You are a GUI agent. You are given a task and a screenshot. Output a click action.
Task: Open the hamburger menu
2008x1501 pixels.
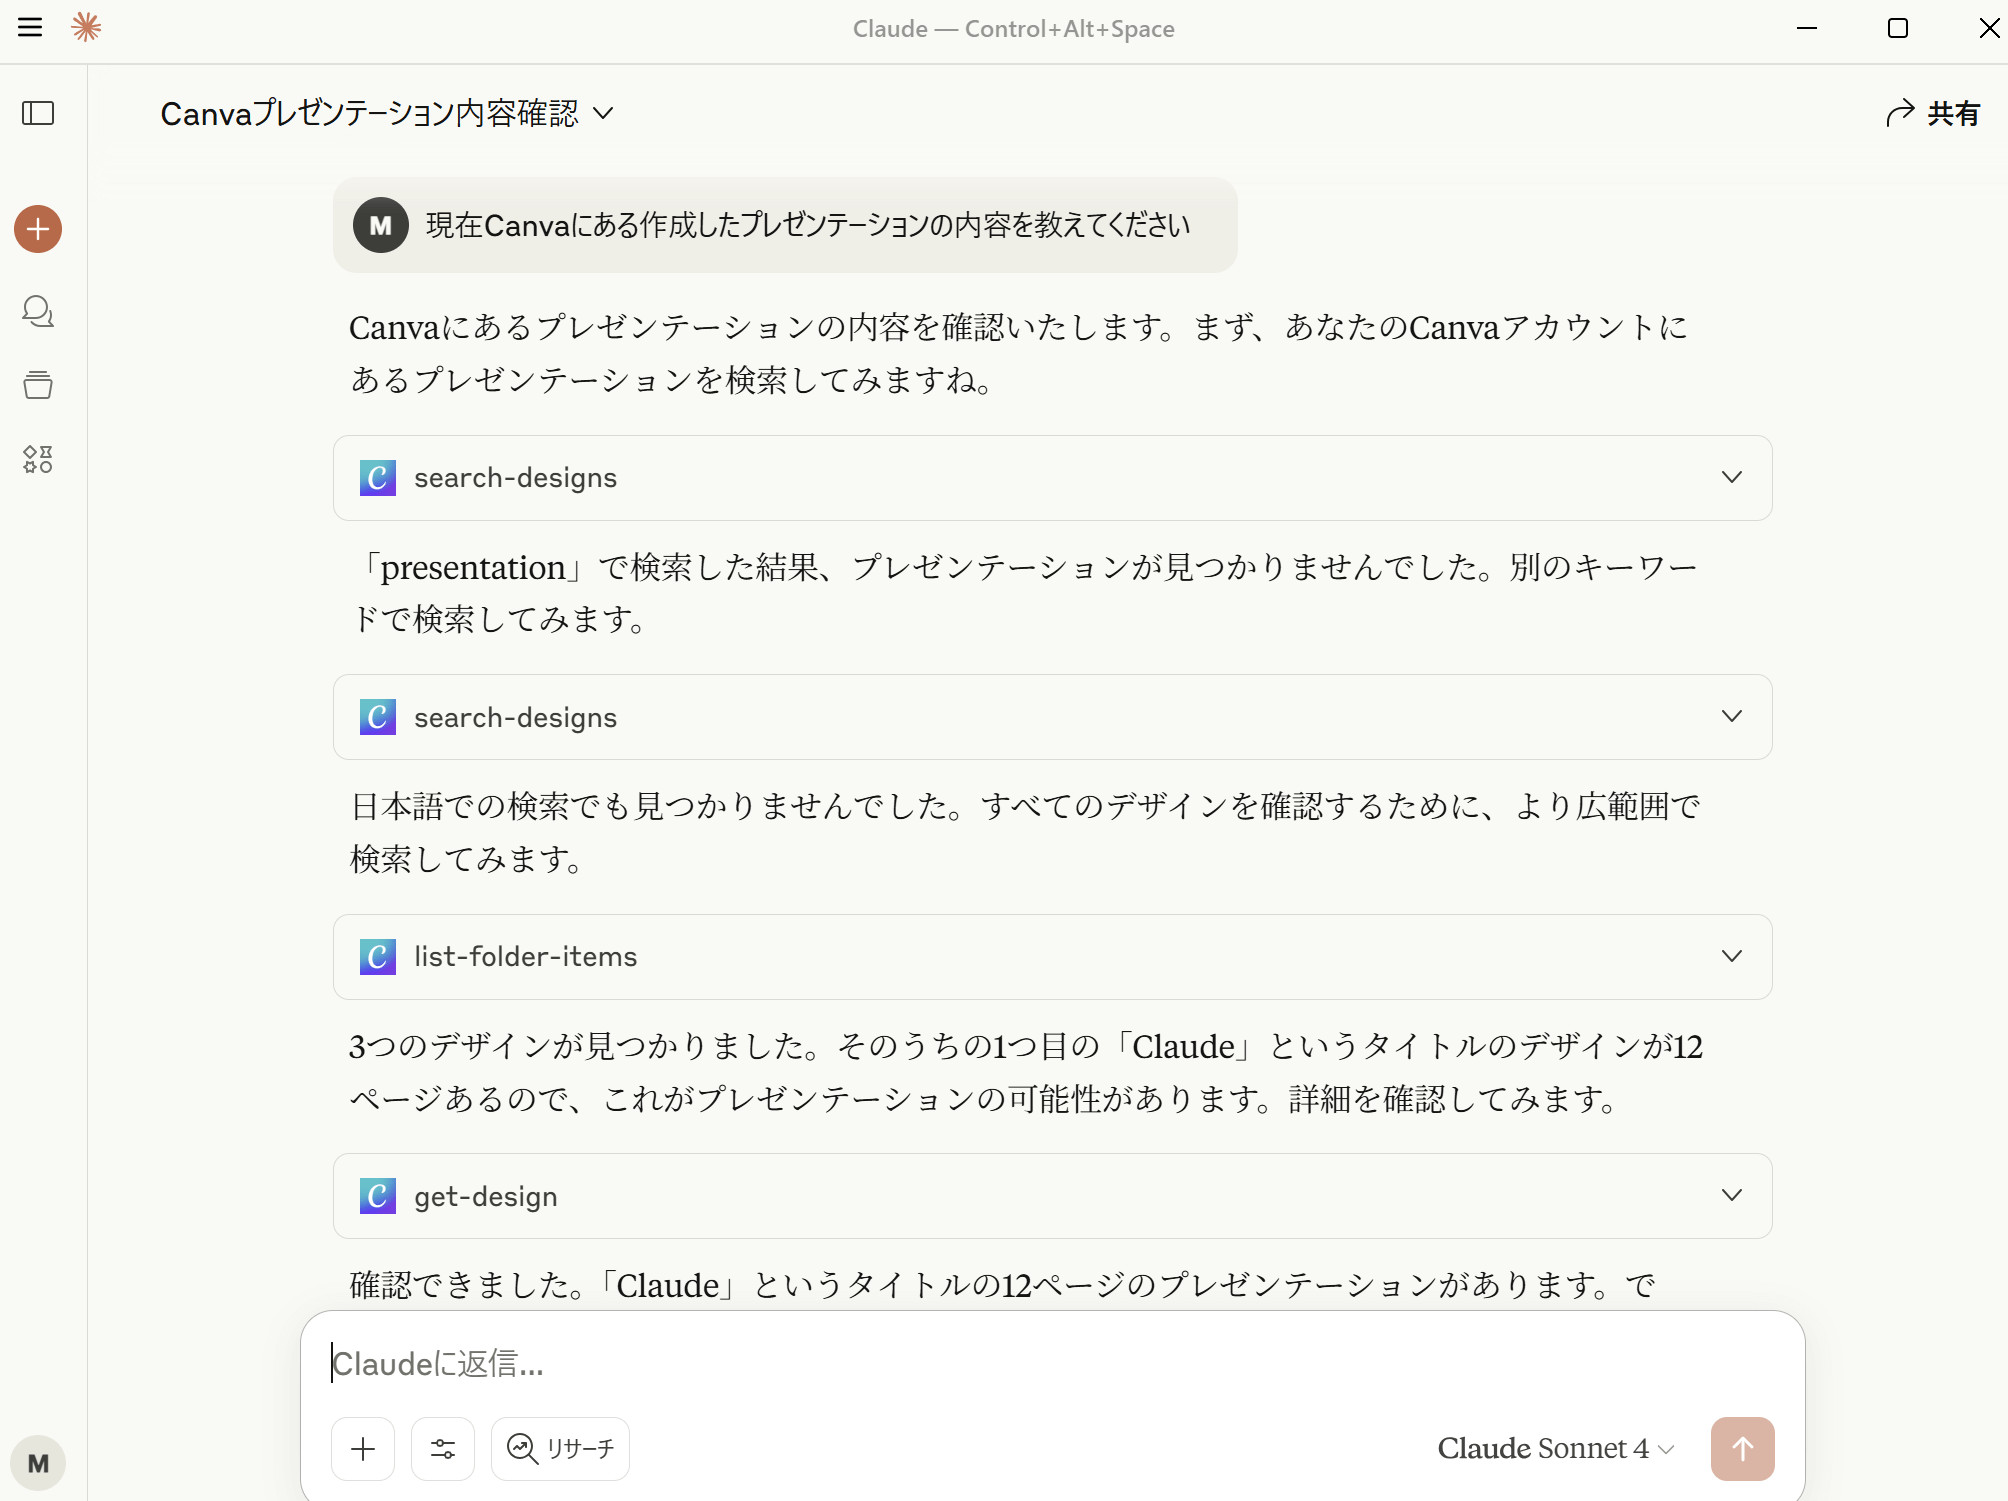(x=30, y=27)
